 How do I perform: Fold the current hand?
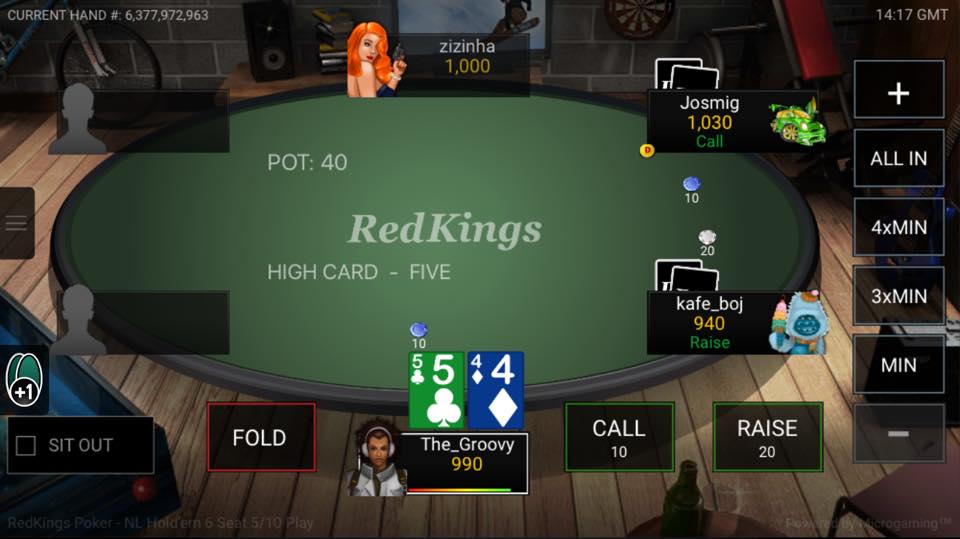261,437
